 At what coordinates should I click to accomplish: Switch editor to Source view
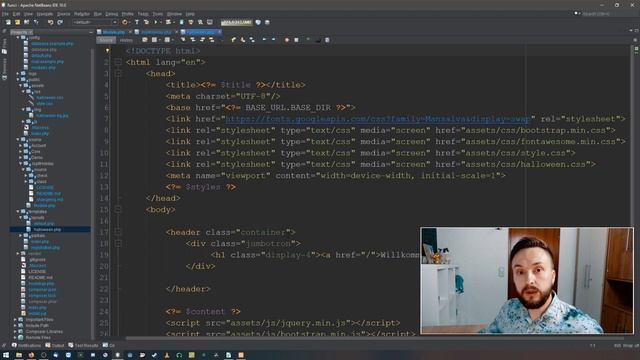pos(106,40)
